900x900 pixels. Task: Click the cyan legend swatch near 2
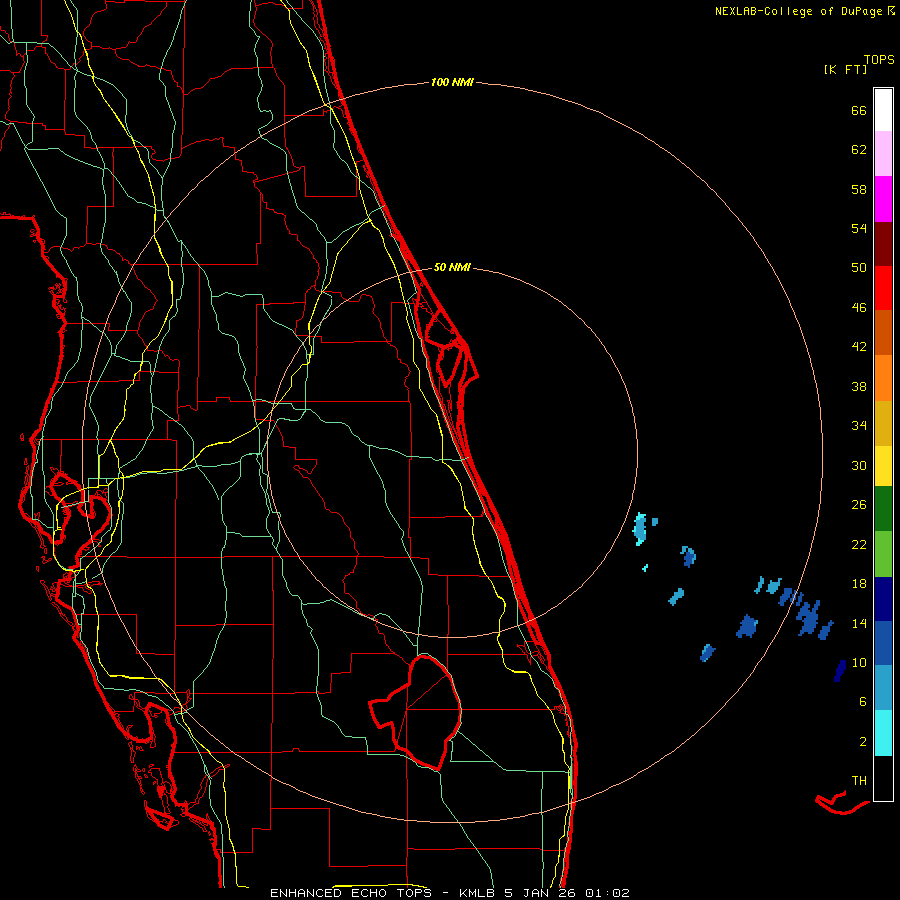883,733
